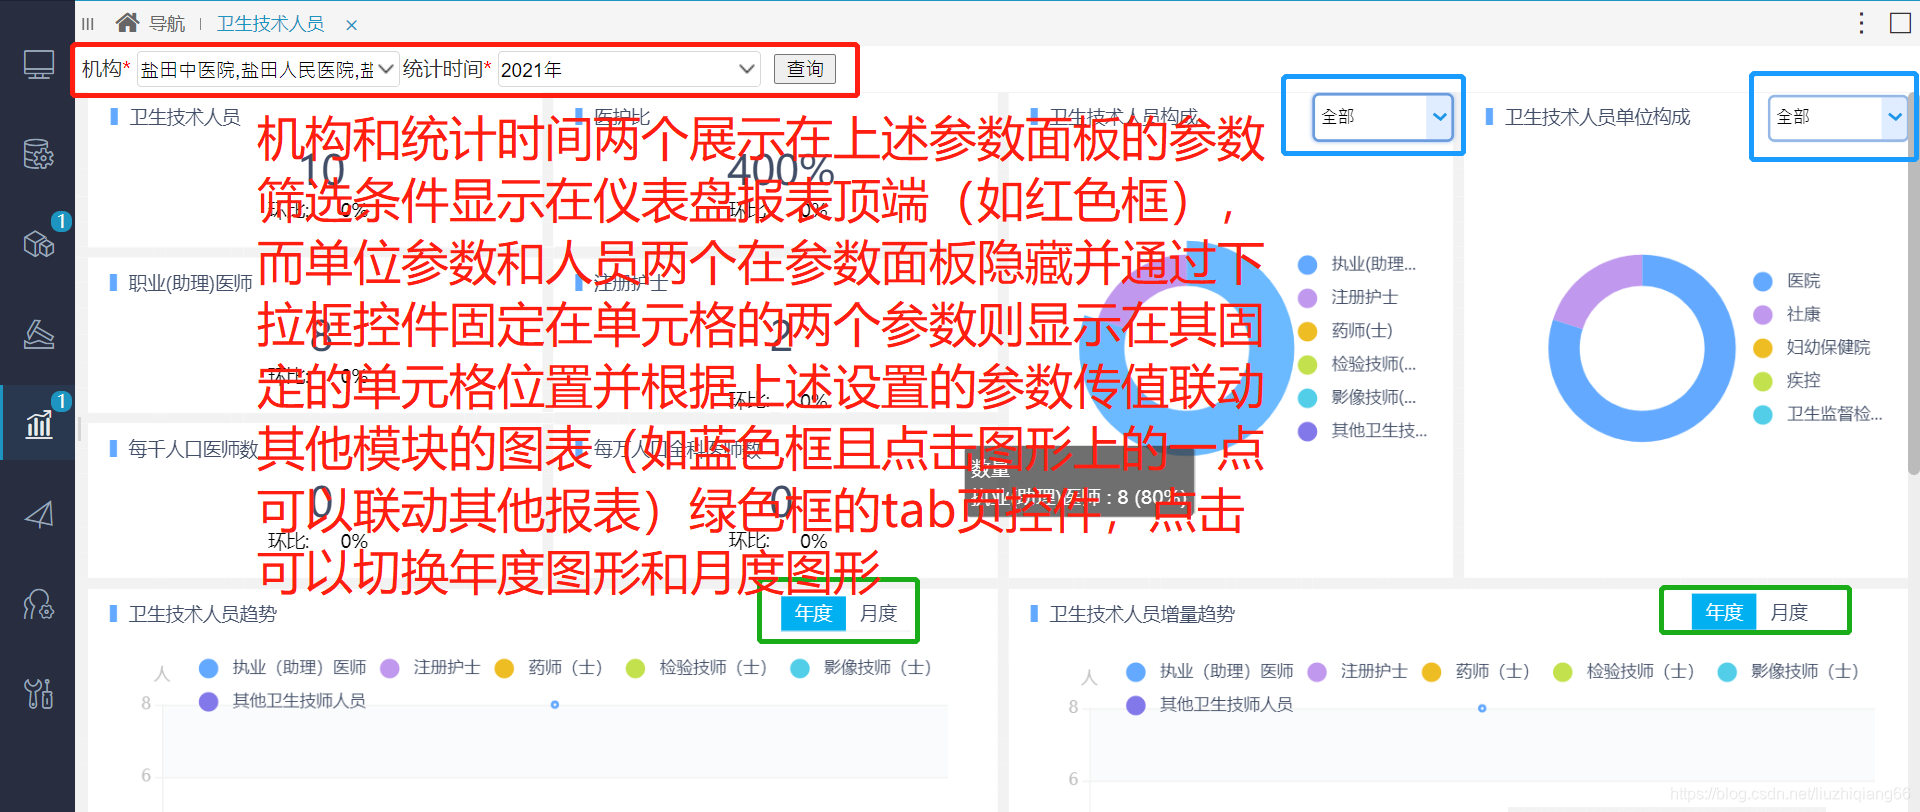Open the tools sidebar icon
Viewport: 1920px width, 812px height.
pos(38,693)
